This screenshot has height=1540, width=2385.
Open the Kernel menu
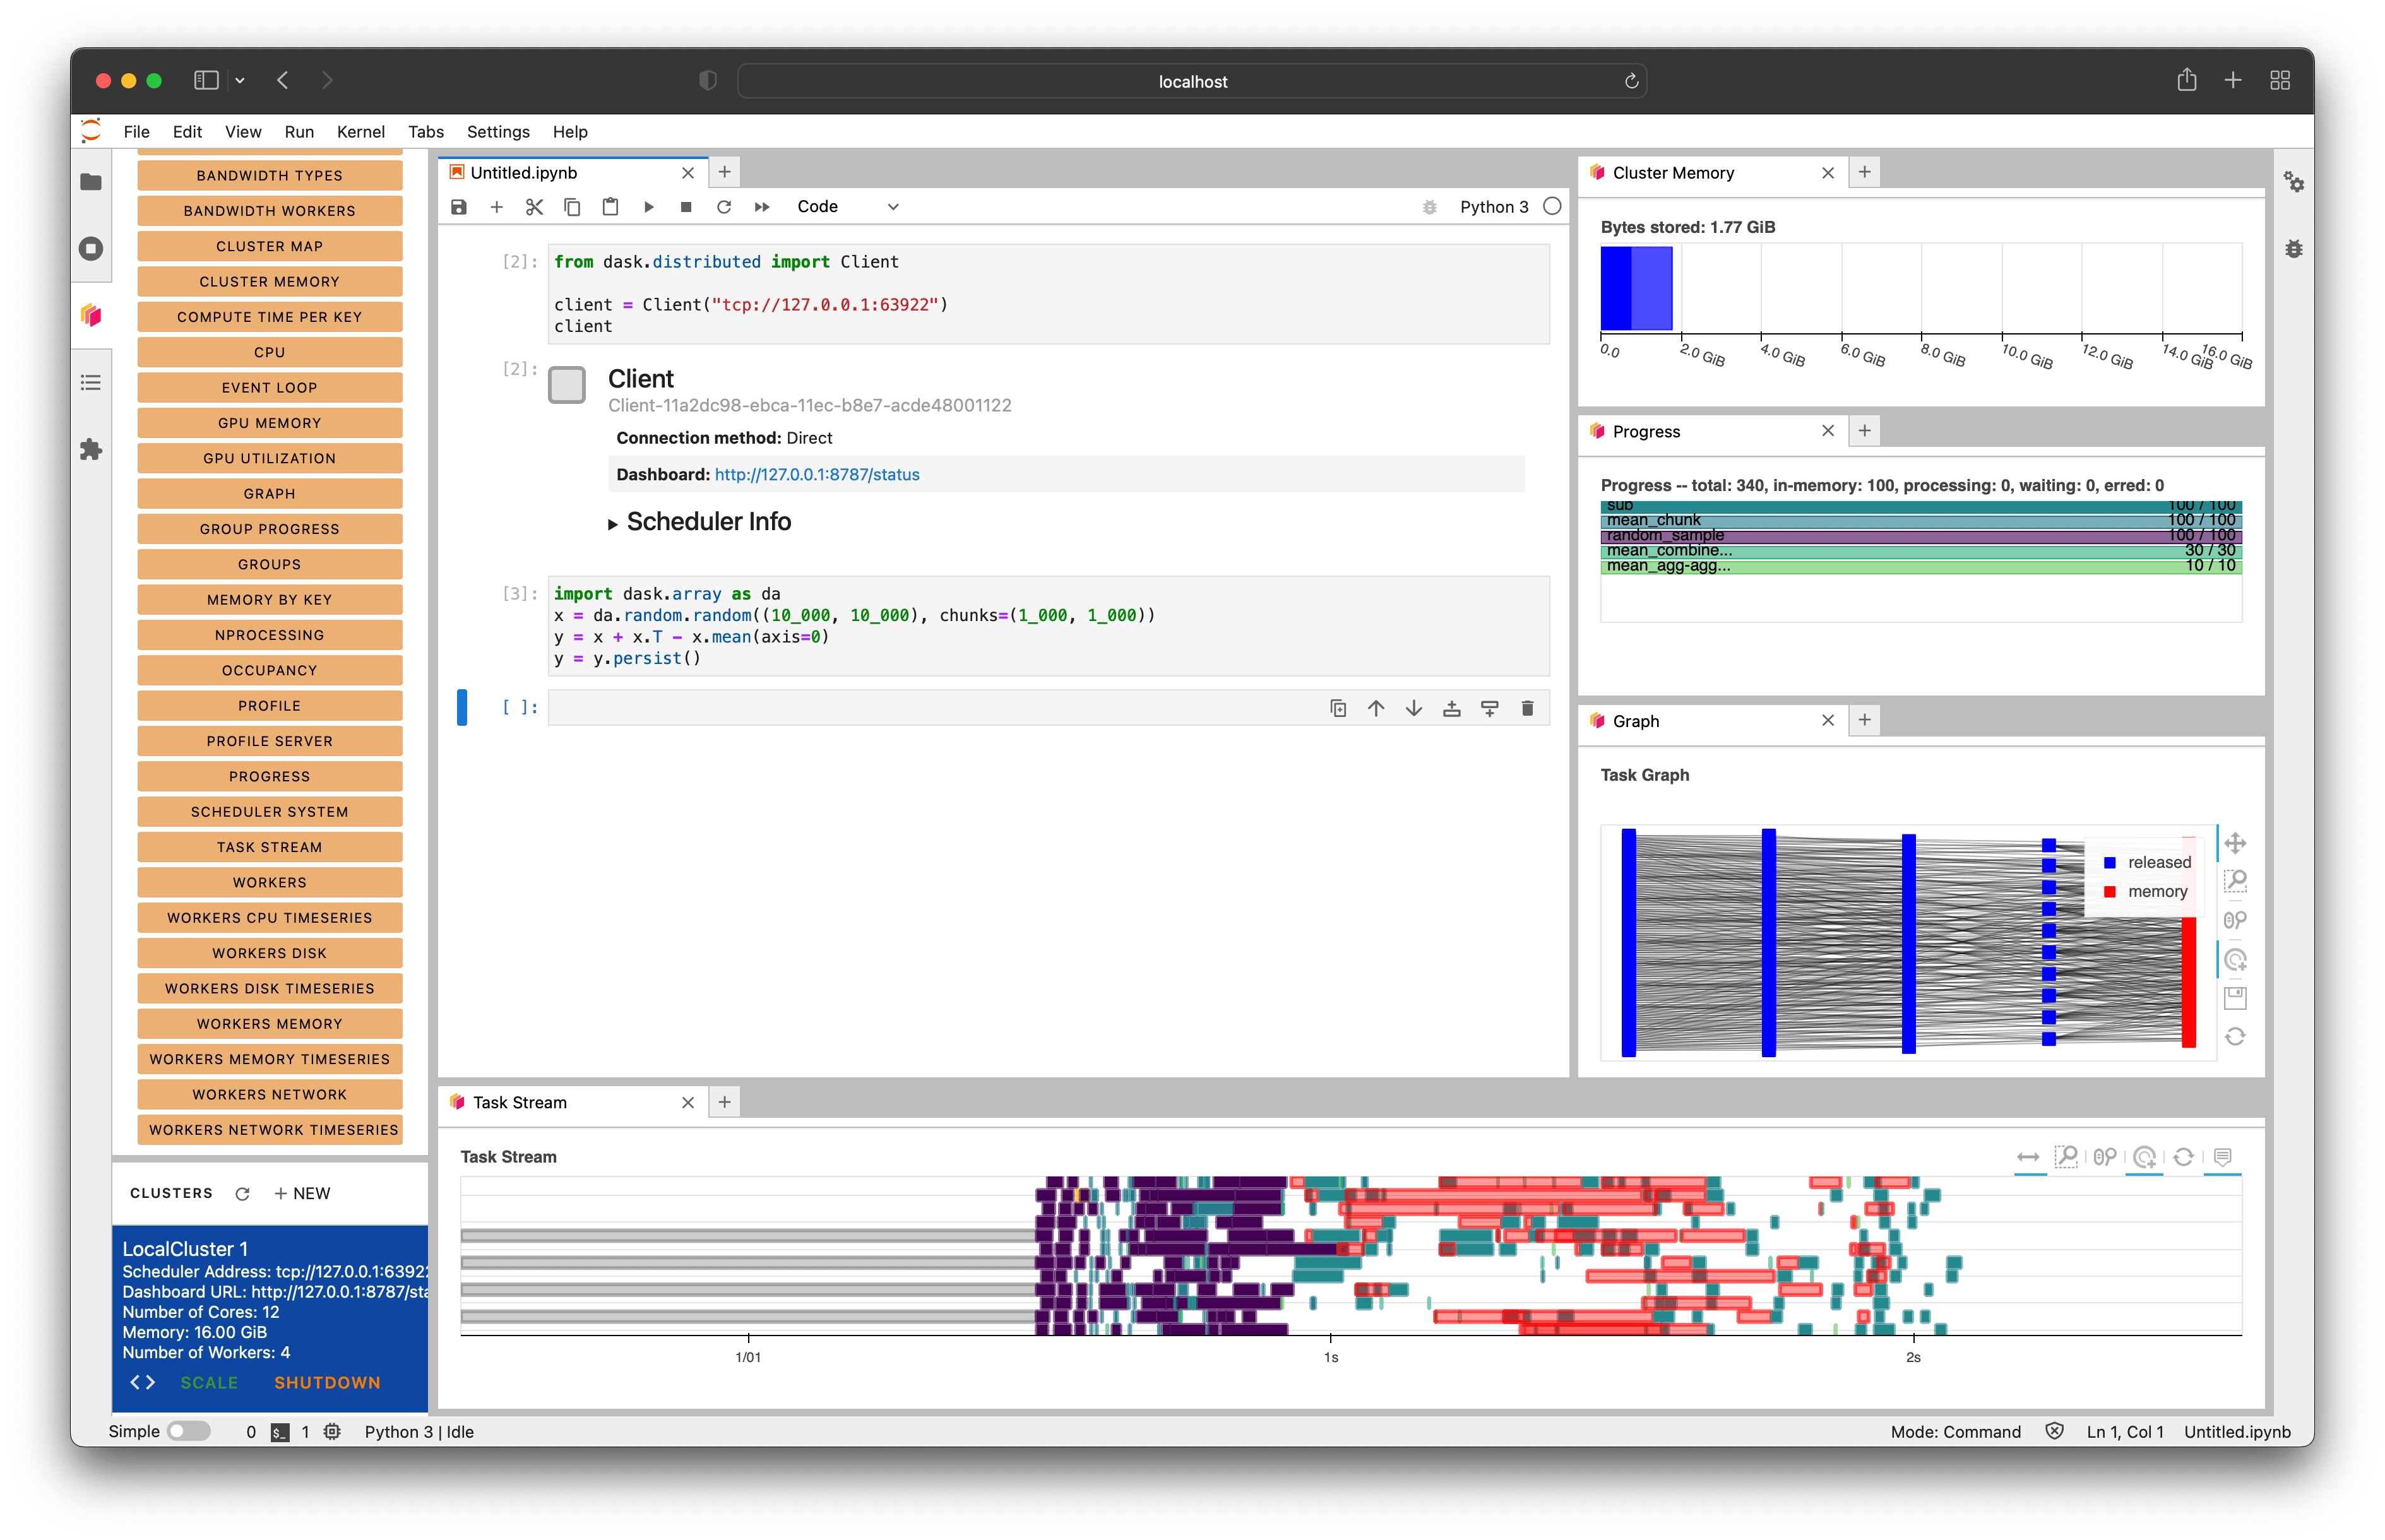click(361, 131)
